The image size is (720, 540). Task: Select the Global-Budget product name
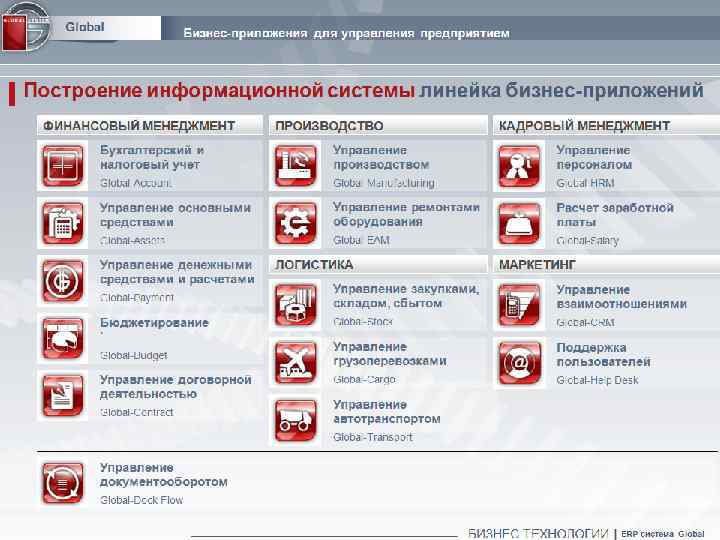coord(134,355)
